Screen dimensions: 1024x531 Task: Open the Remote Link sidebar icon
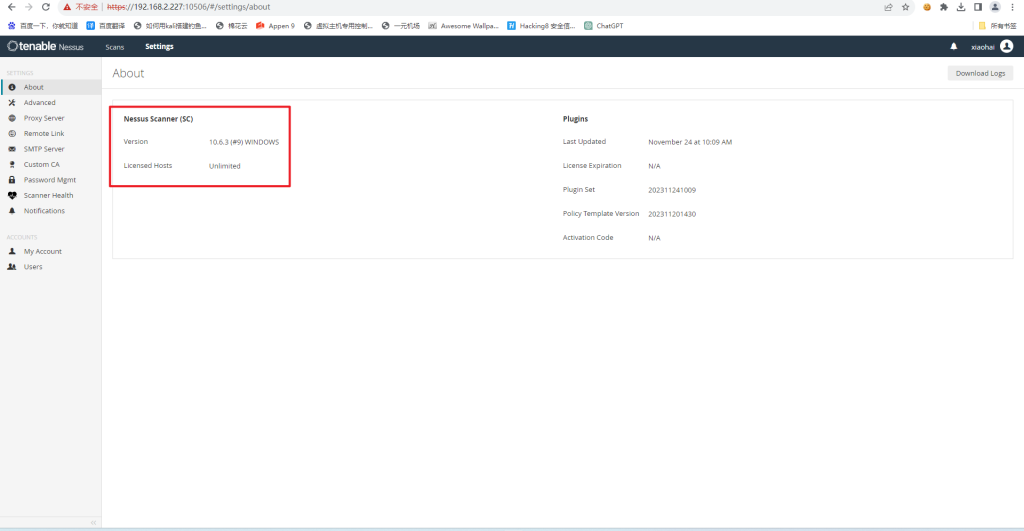coord(12,133)
